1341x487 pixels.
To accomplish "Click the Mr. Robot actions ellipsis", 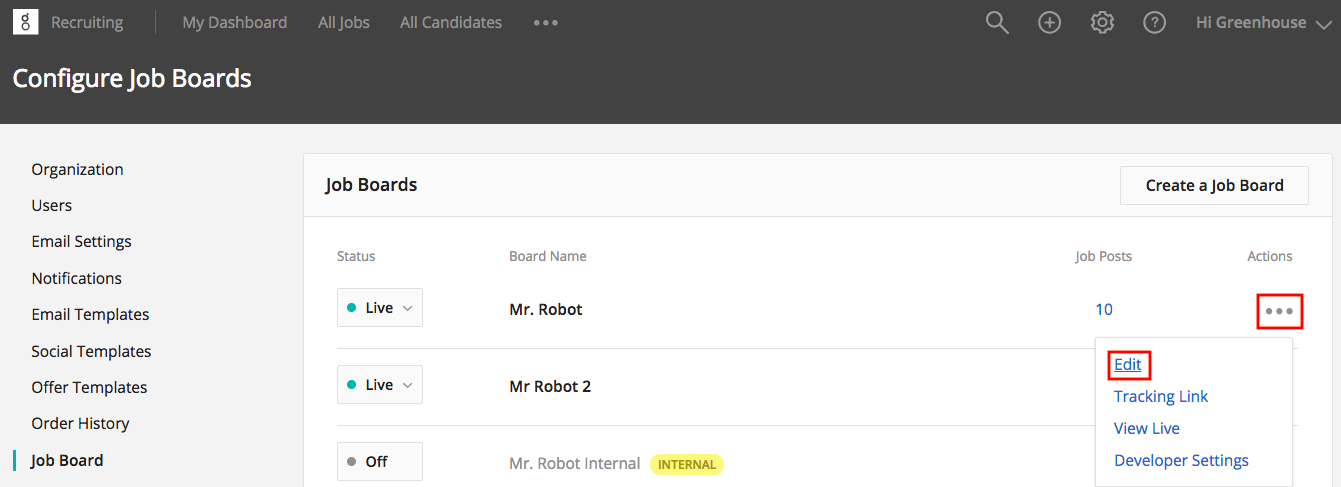I will pyautogui.click(x=1279, y=311).
